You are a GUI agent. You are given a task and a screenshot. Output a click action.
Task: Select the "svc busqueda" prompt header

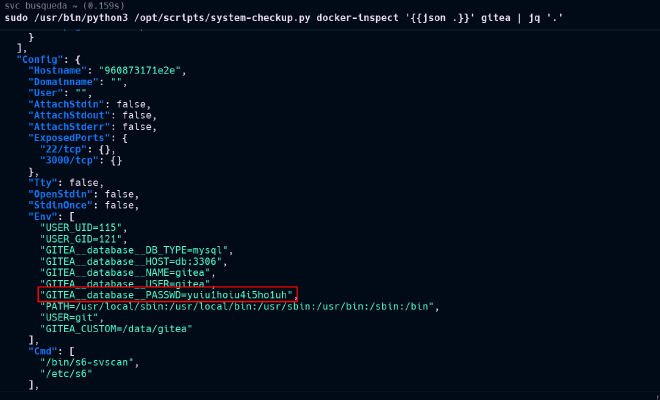(x=64, y=6)
